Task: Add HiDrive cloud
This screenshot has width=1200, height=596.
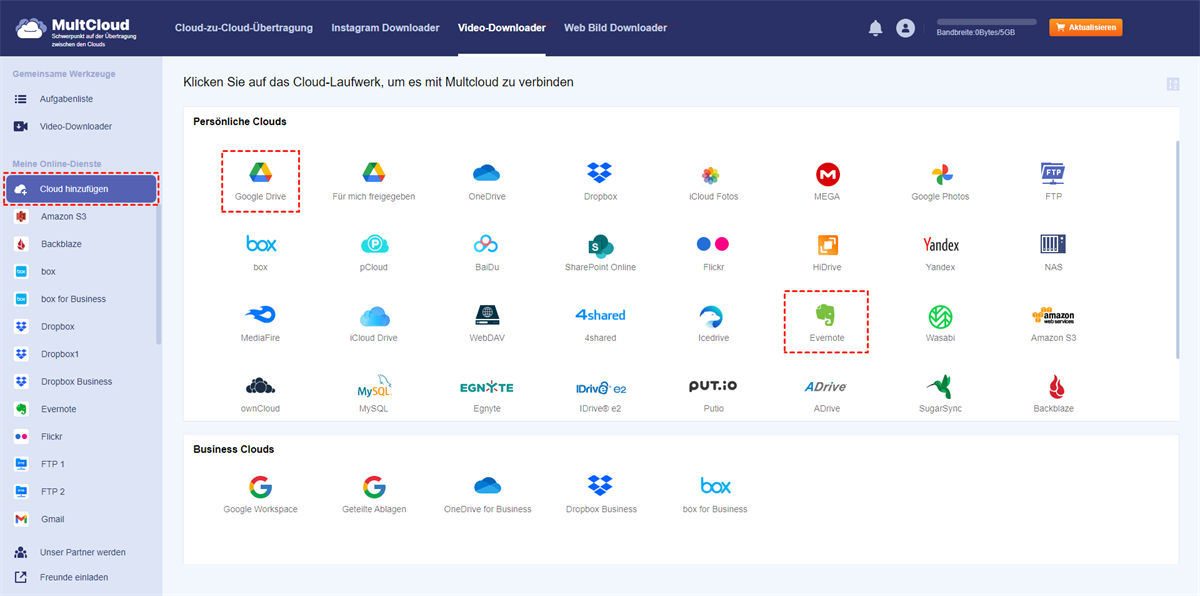Action: point(827,245)
